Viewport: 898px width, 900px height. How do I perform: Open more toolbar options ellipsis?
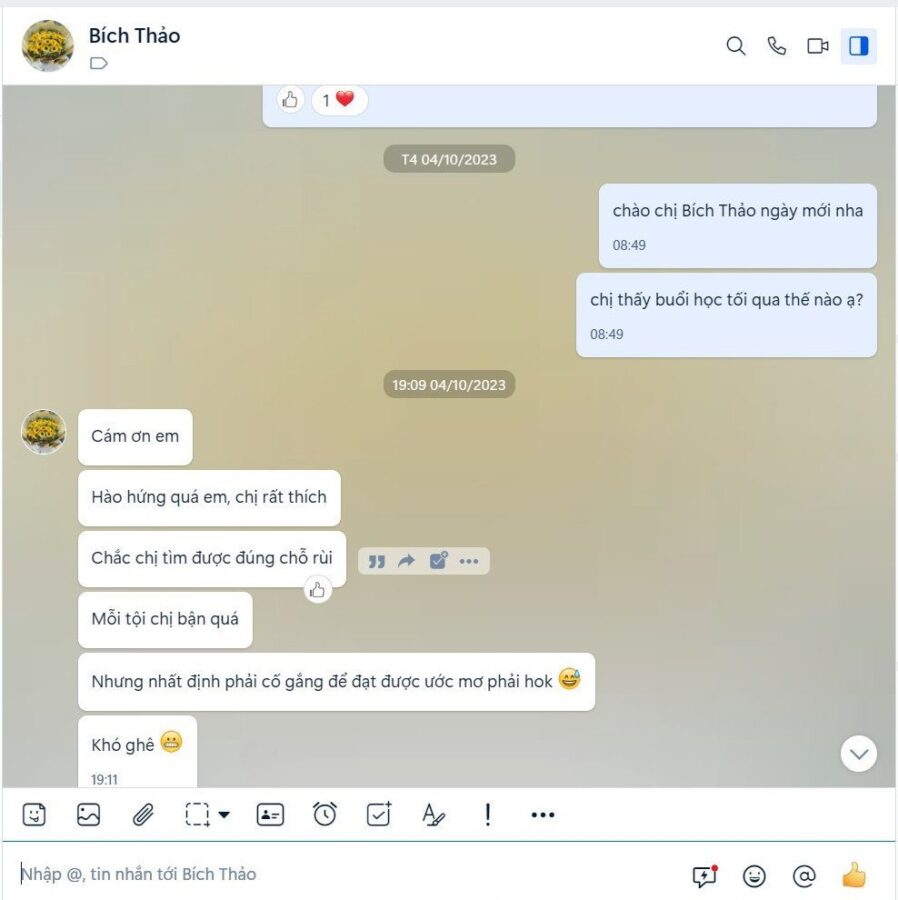(x=543, y=814)
